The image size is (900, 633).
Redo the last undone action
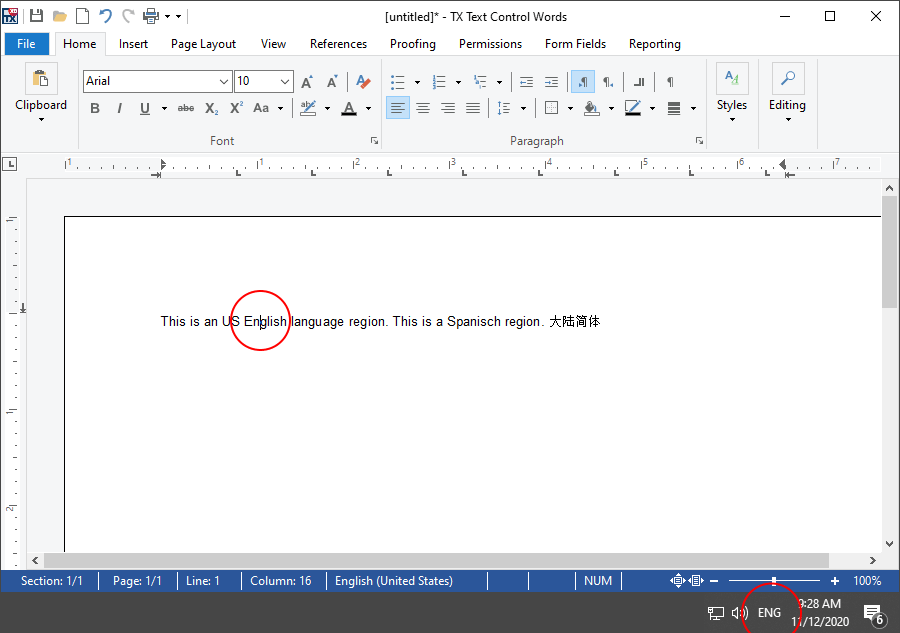[x=128, y=15]
